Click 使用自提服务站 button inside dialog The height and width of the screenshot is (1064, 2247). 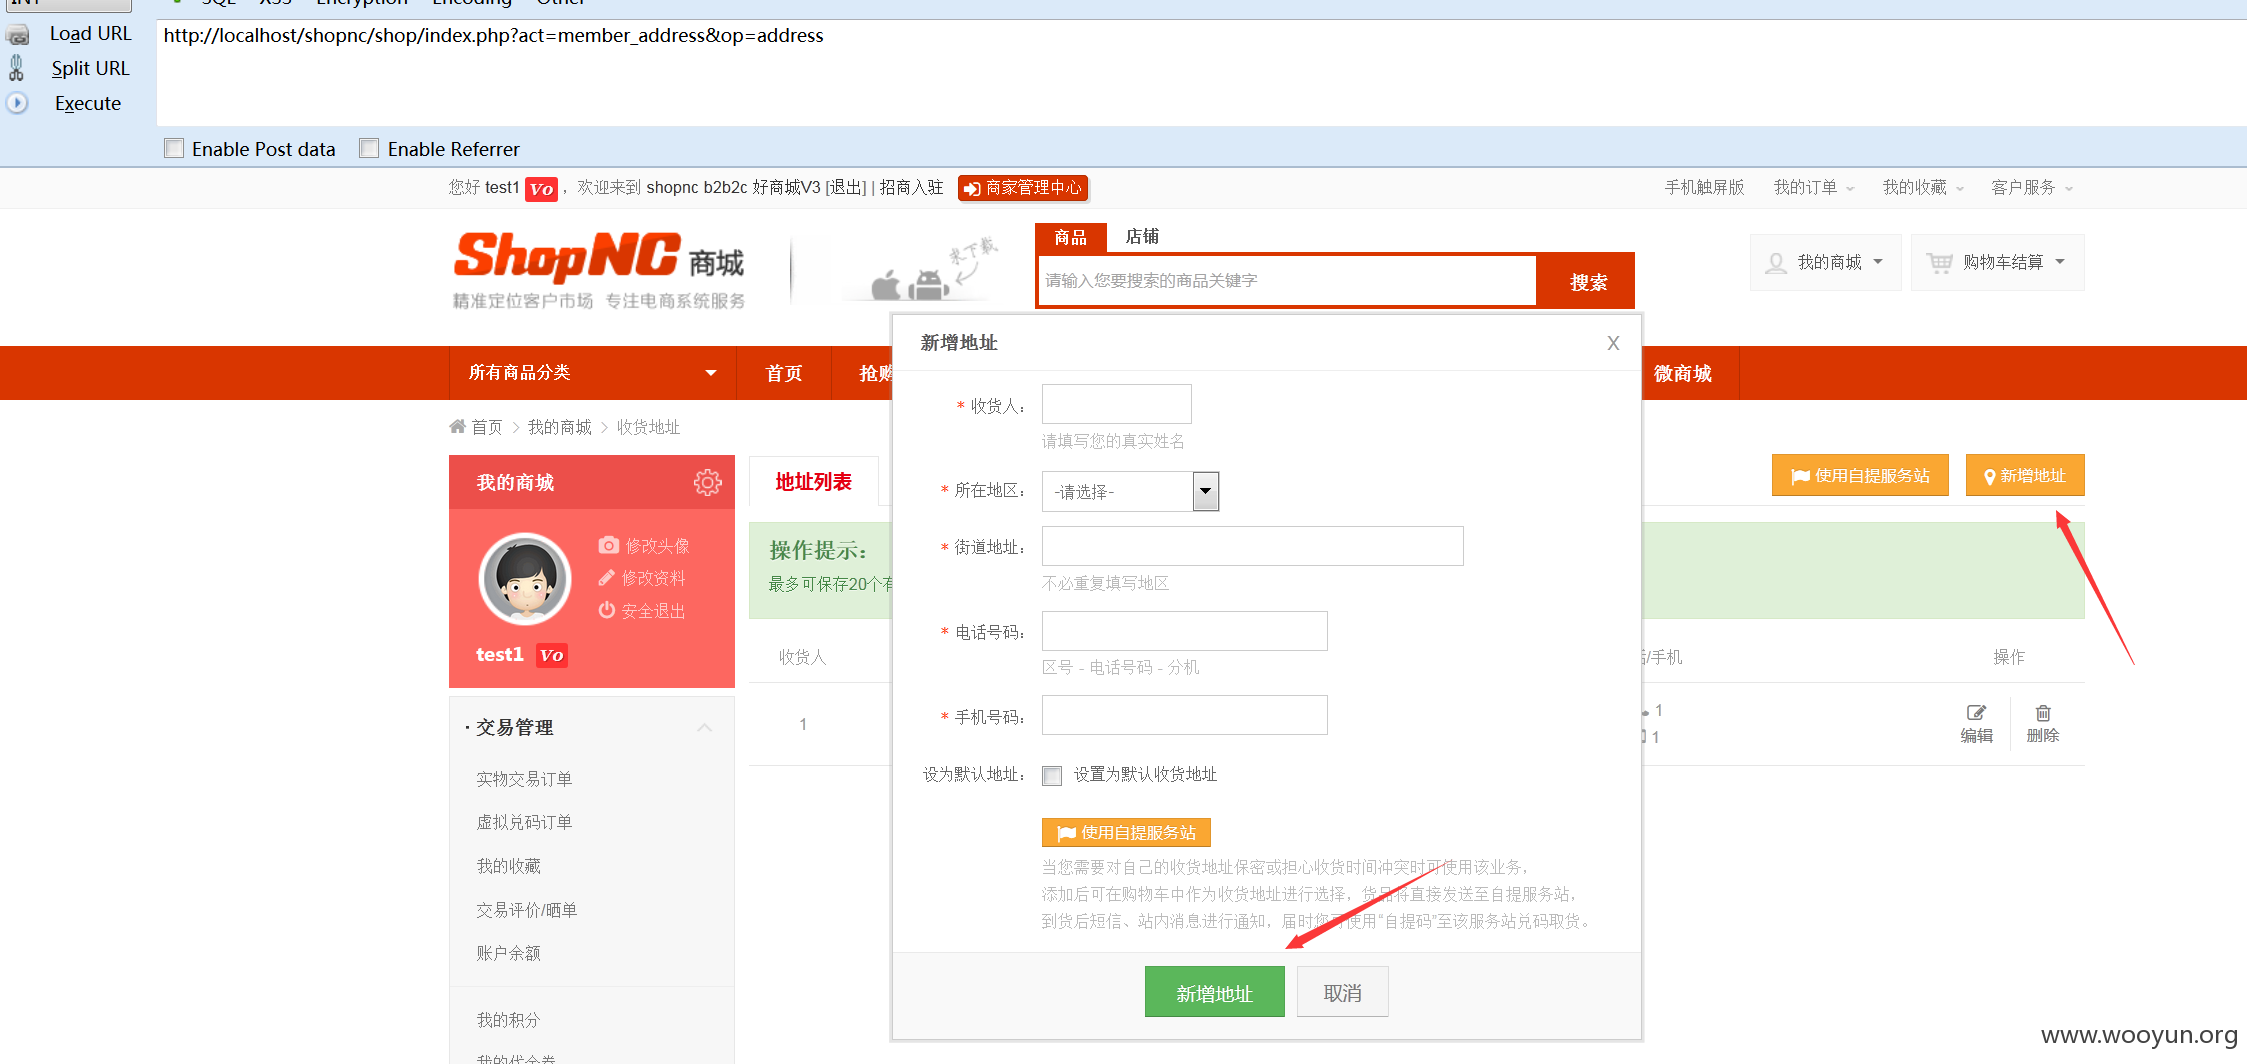click(1126, 832)
